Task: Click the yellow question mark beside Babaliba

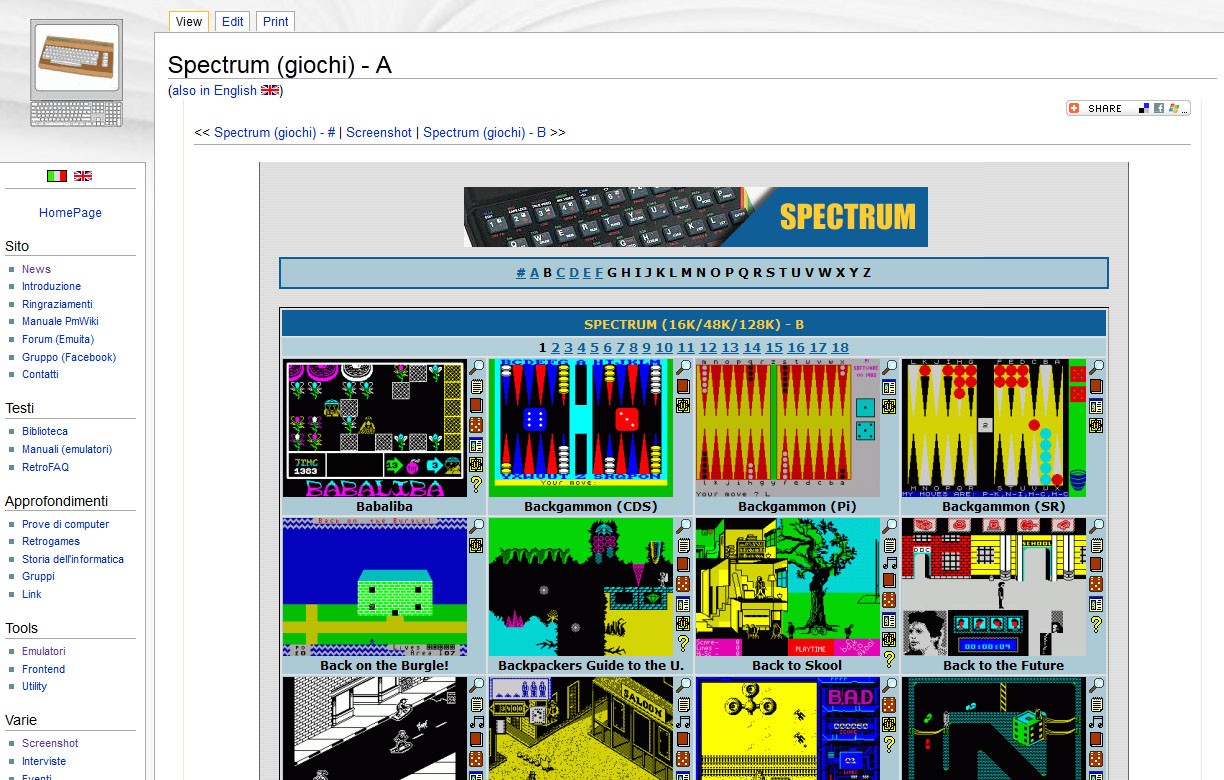Action: [476, 484]
